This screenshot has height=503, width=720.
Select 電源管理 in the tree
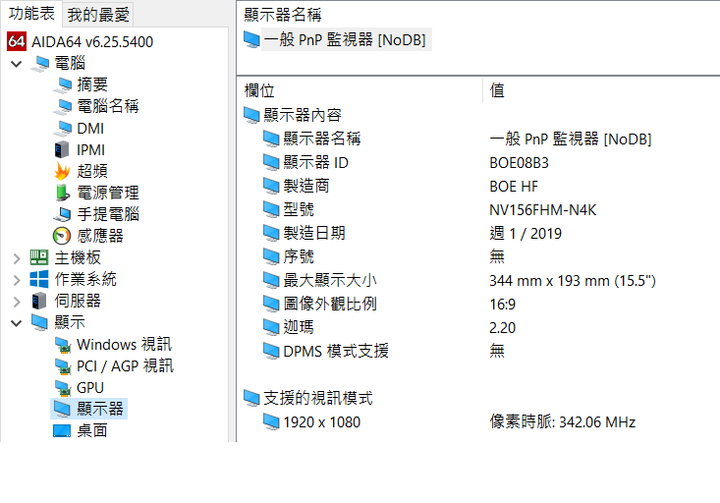pyautogui.click(x=108, y=192)
